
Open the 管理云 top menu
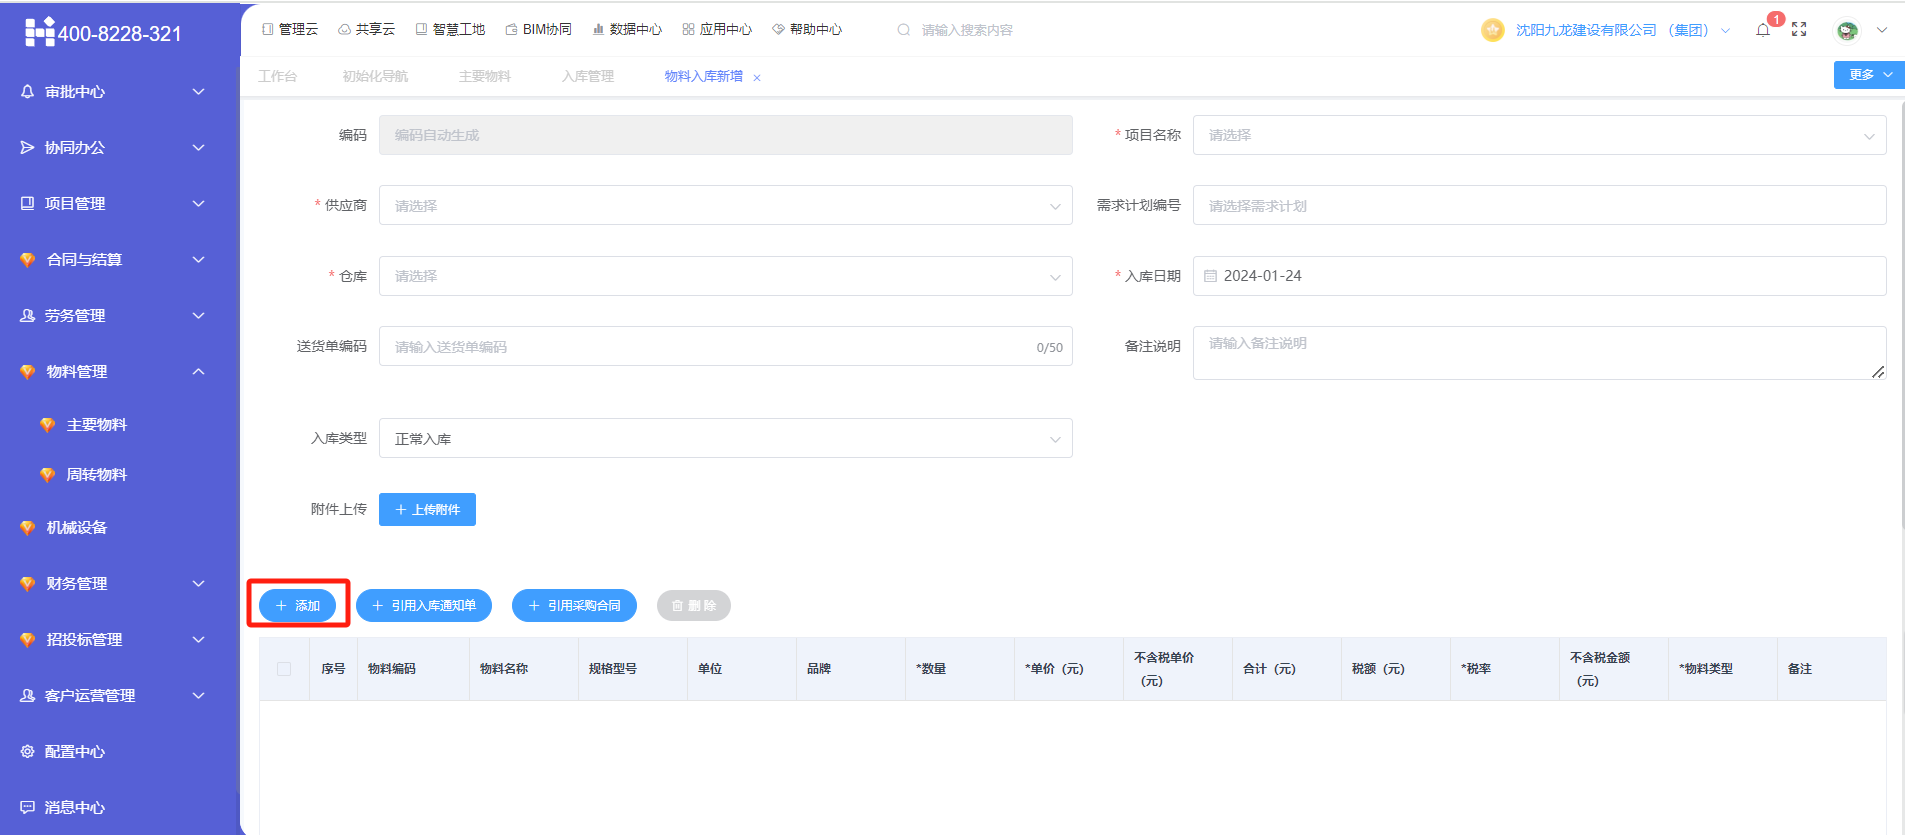pyautogui.click(x=289, y=30)
